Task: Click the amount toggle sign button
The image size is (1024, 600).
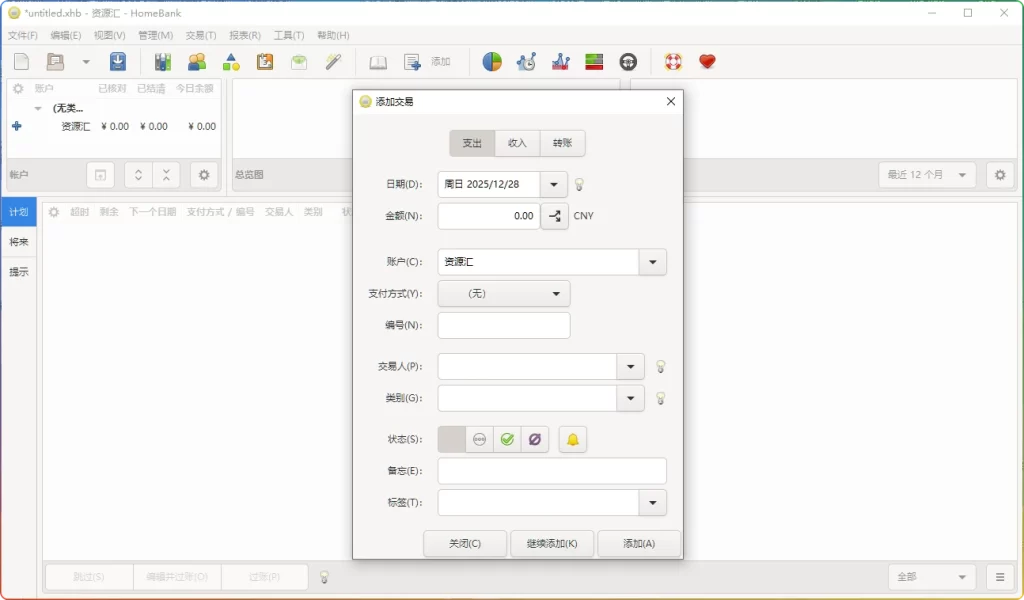Action: click(x=554, y=216)
